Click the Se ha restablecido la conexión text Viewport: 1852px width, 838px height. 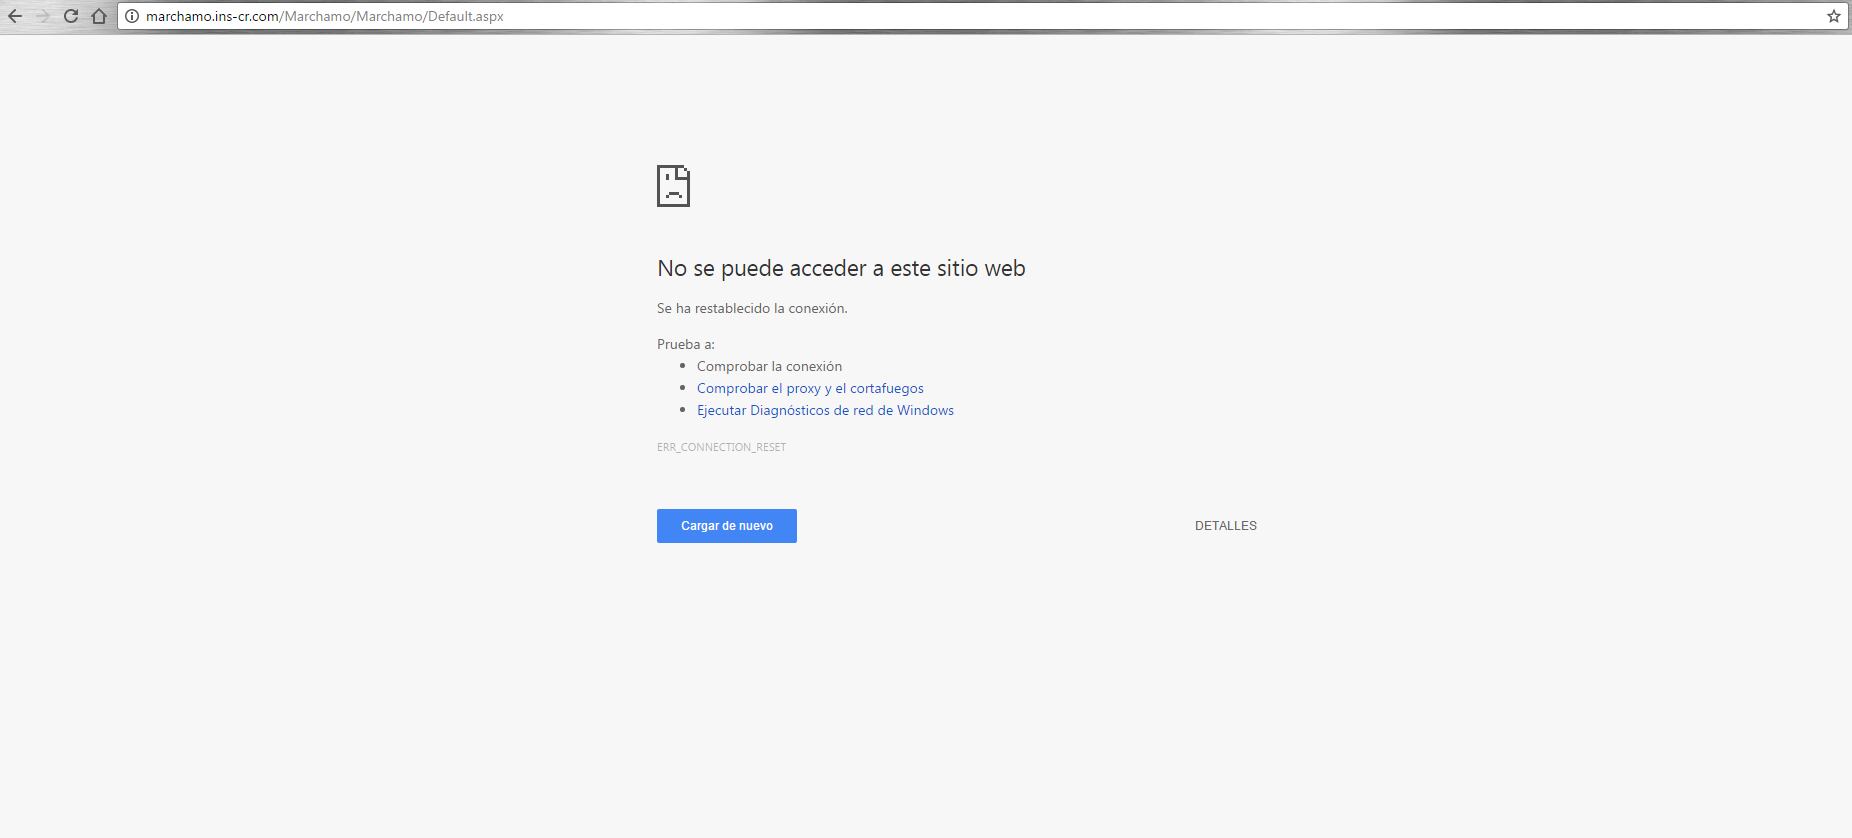[752, 308]
